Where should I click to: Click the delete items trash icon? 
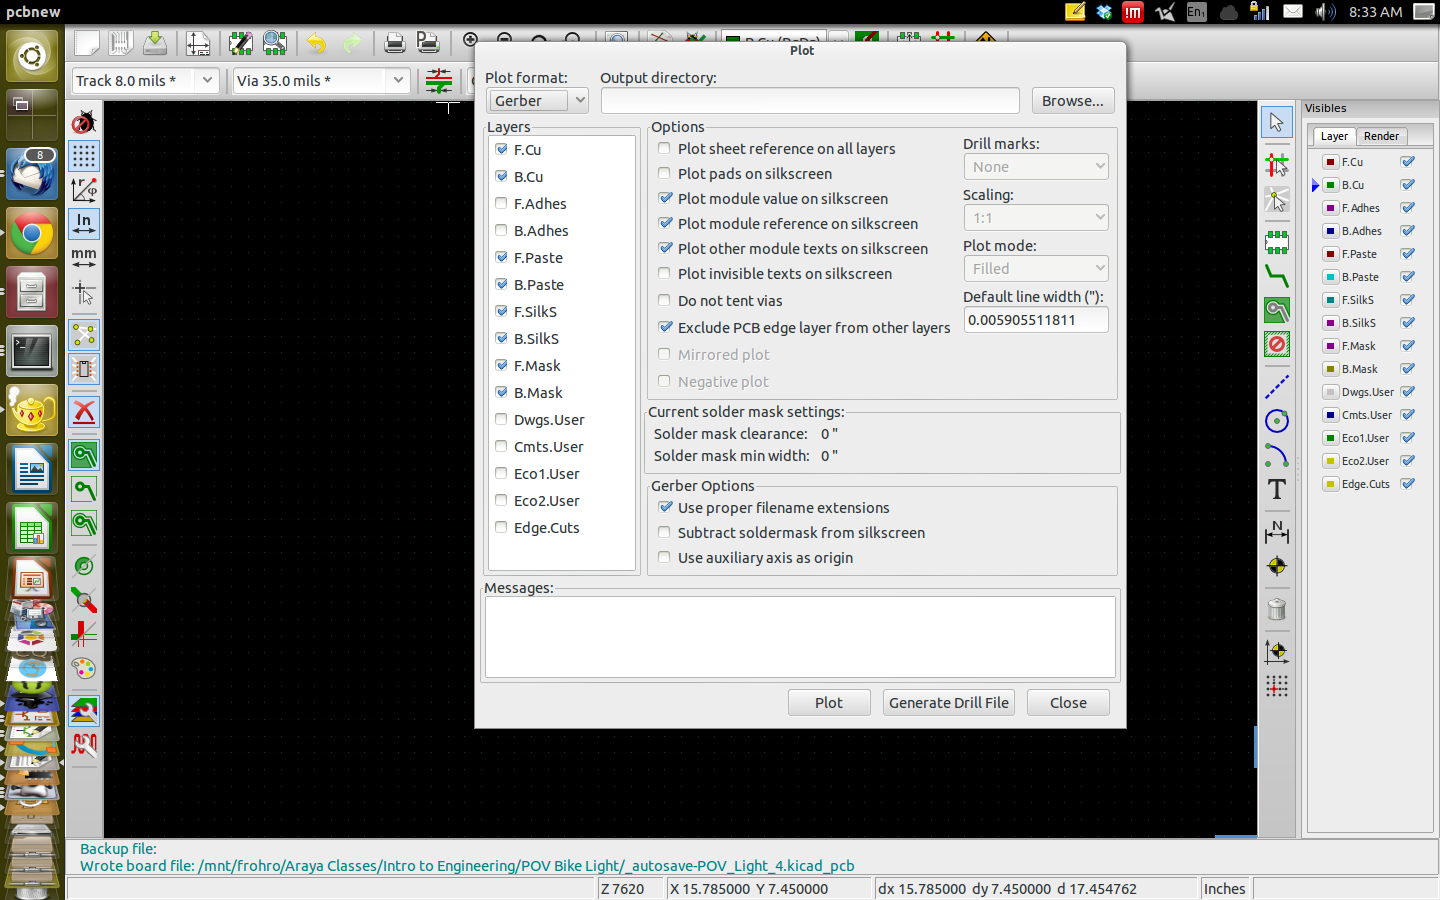click(x=1277, y=609)
